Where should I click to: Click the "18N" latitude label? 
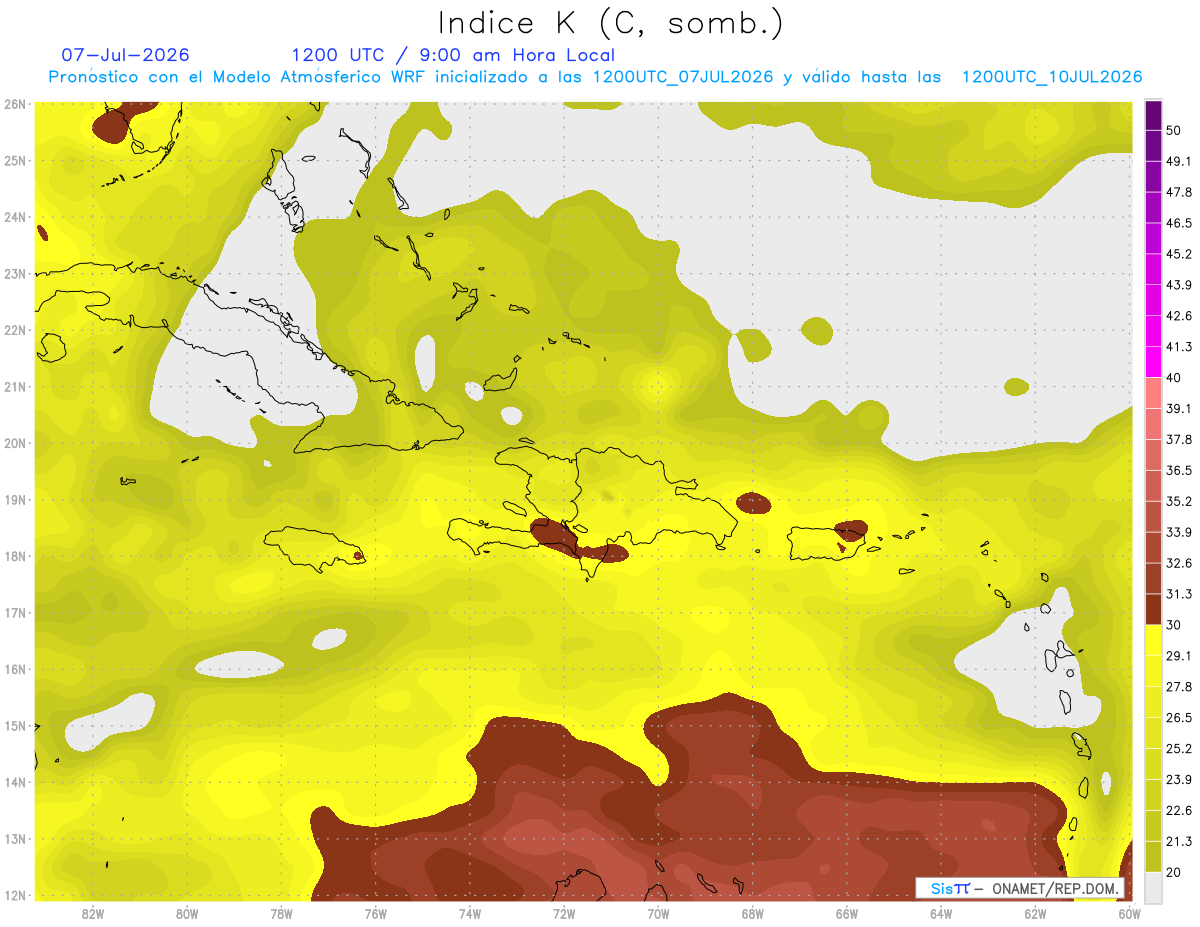(15, 556)
